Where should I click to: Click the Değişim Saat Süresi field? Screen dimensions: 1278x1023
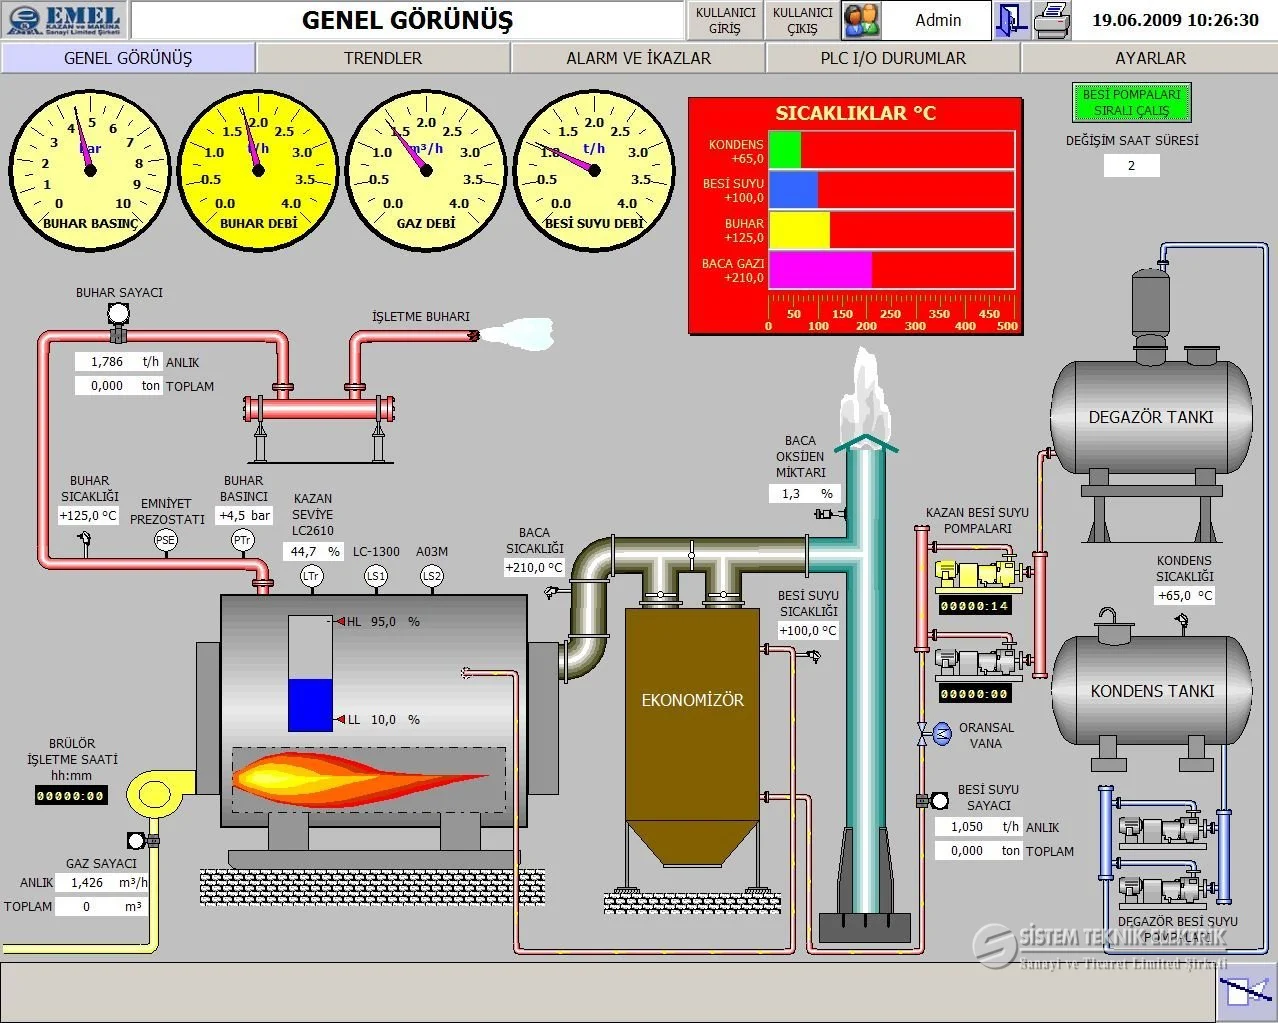click(1131, 166)
